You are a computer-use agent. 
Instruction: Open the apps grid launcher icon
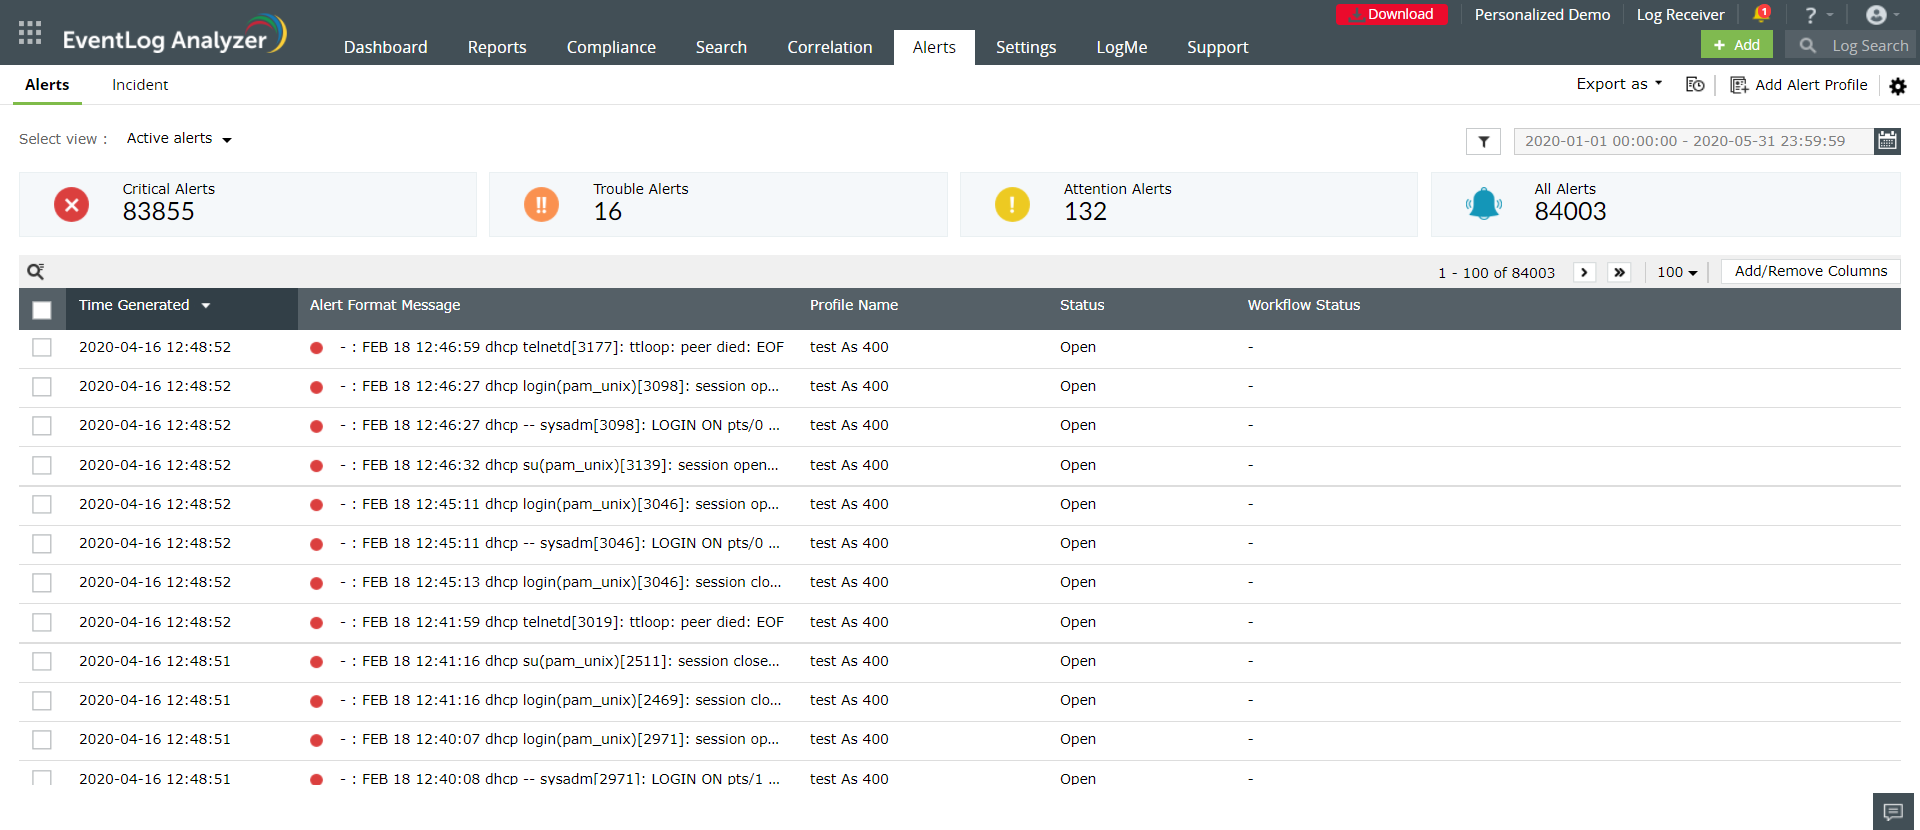click(30, 32)
